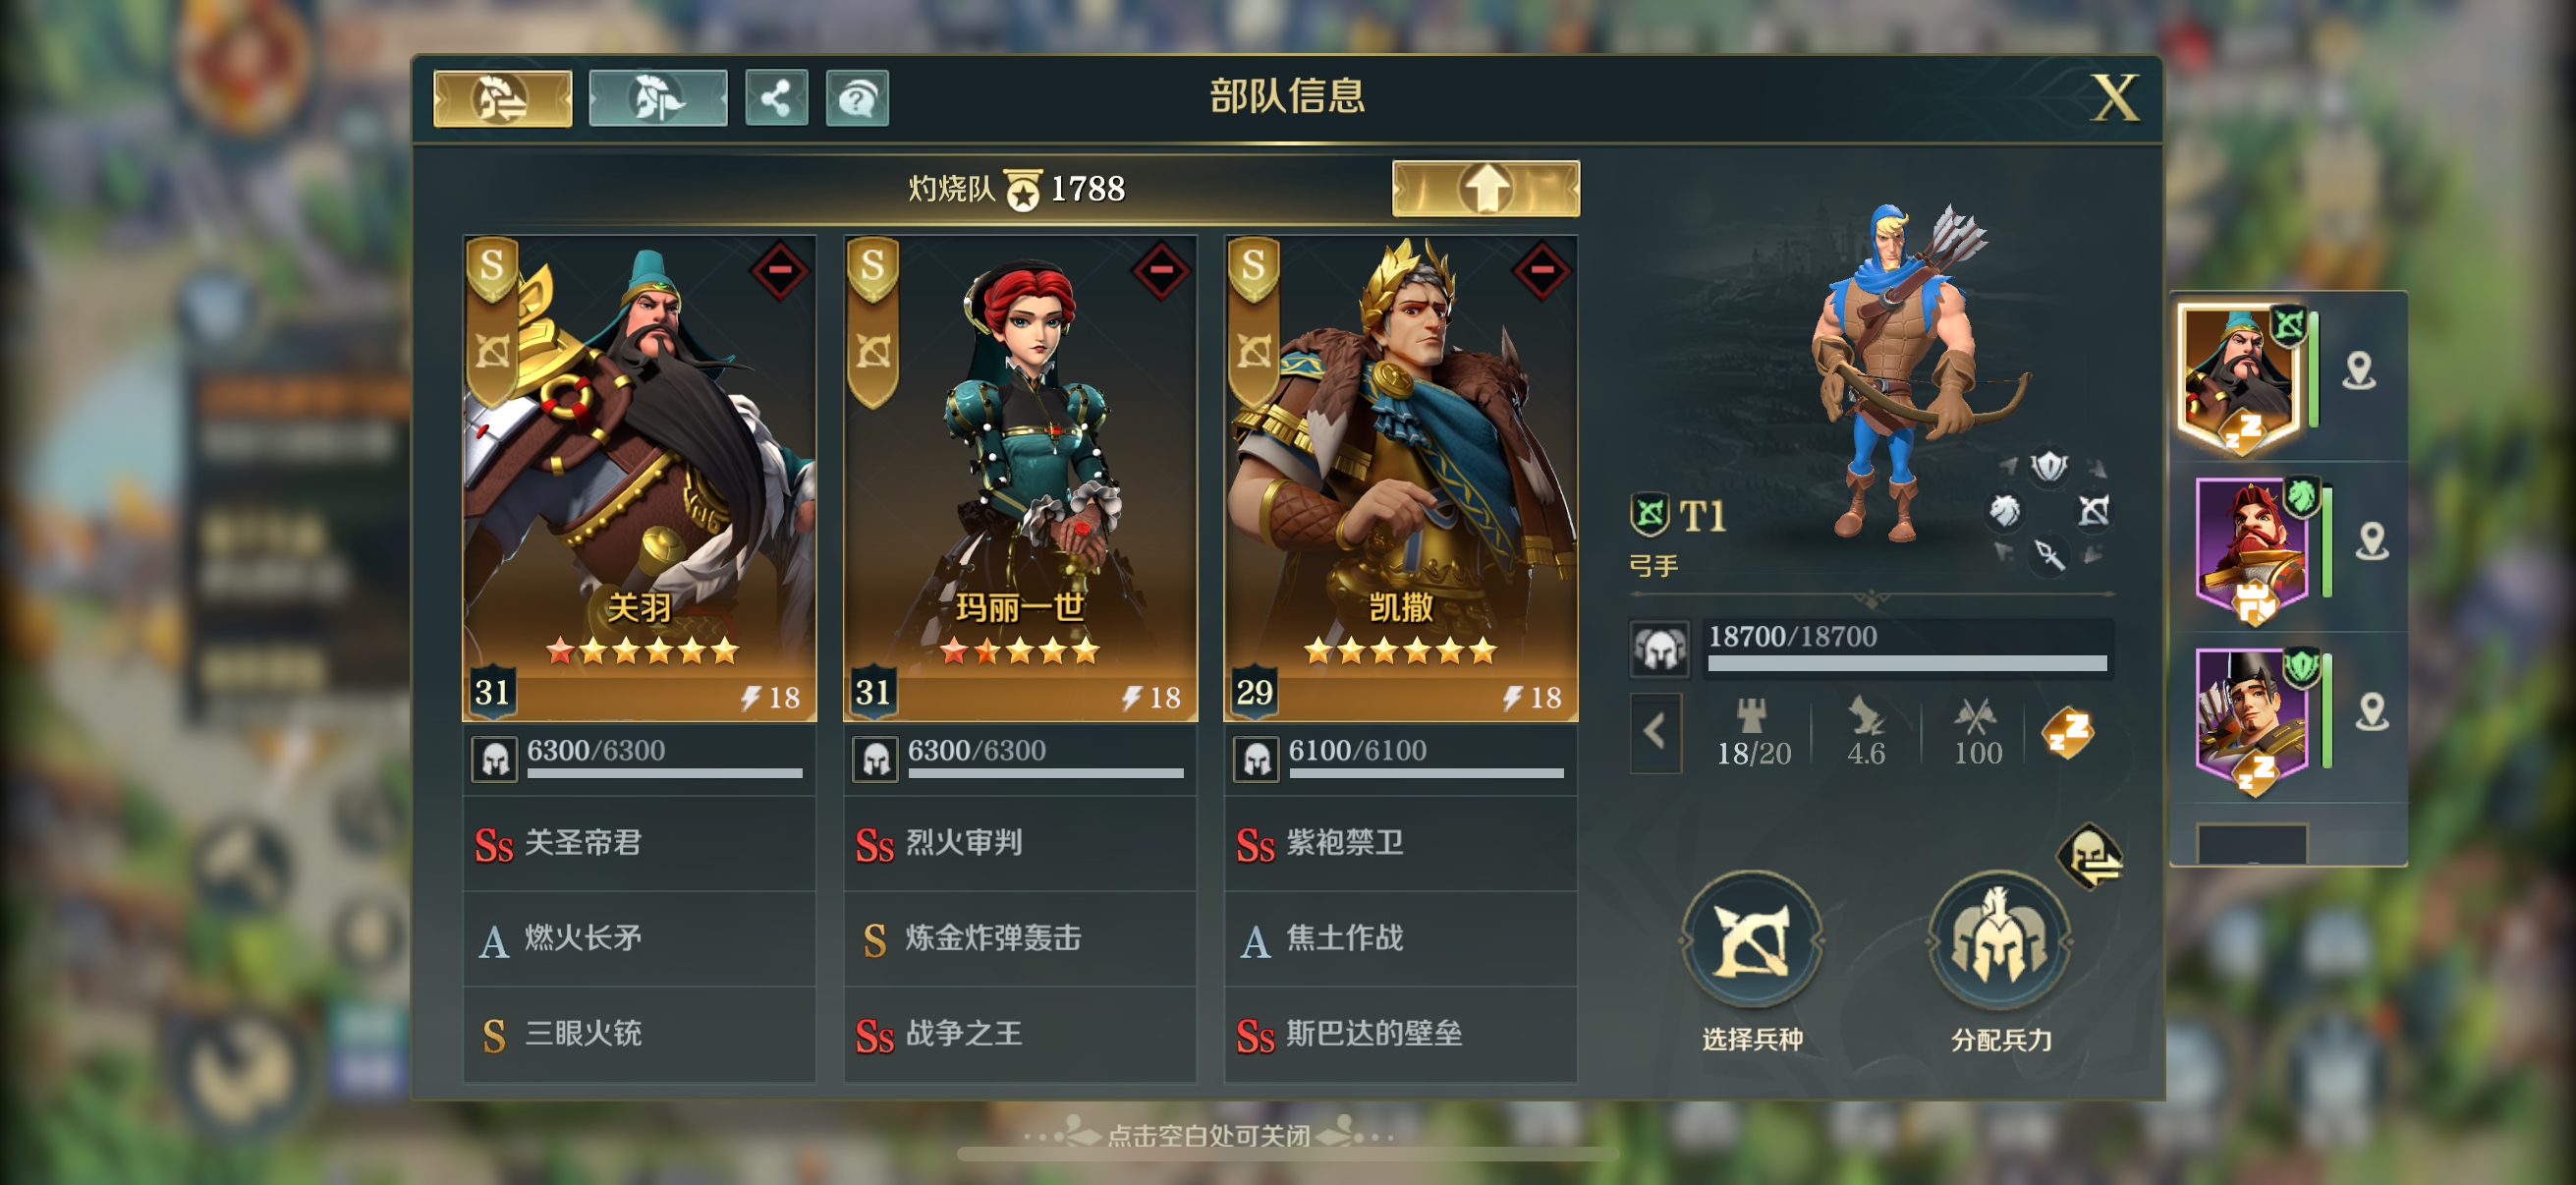Viewport: 2576px width, 1185px height.
Task: Click the share icon in top toolbar
Action: [x=776, y=98]
